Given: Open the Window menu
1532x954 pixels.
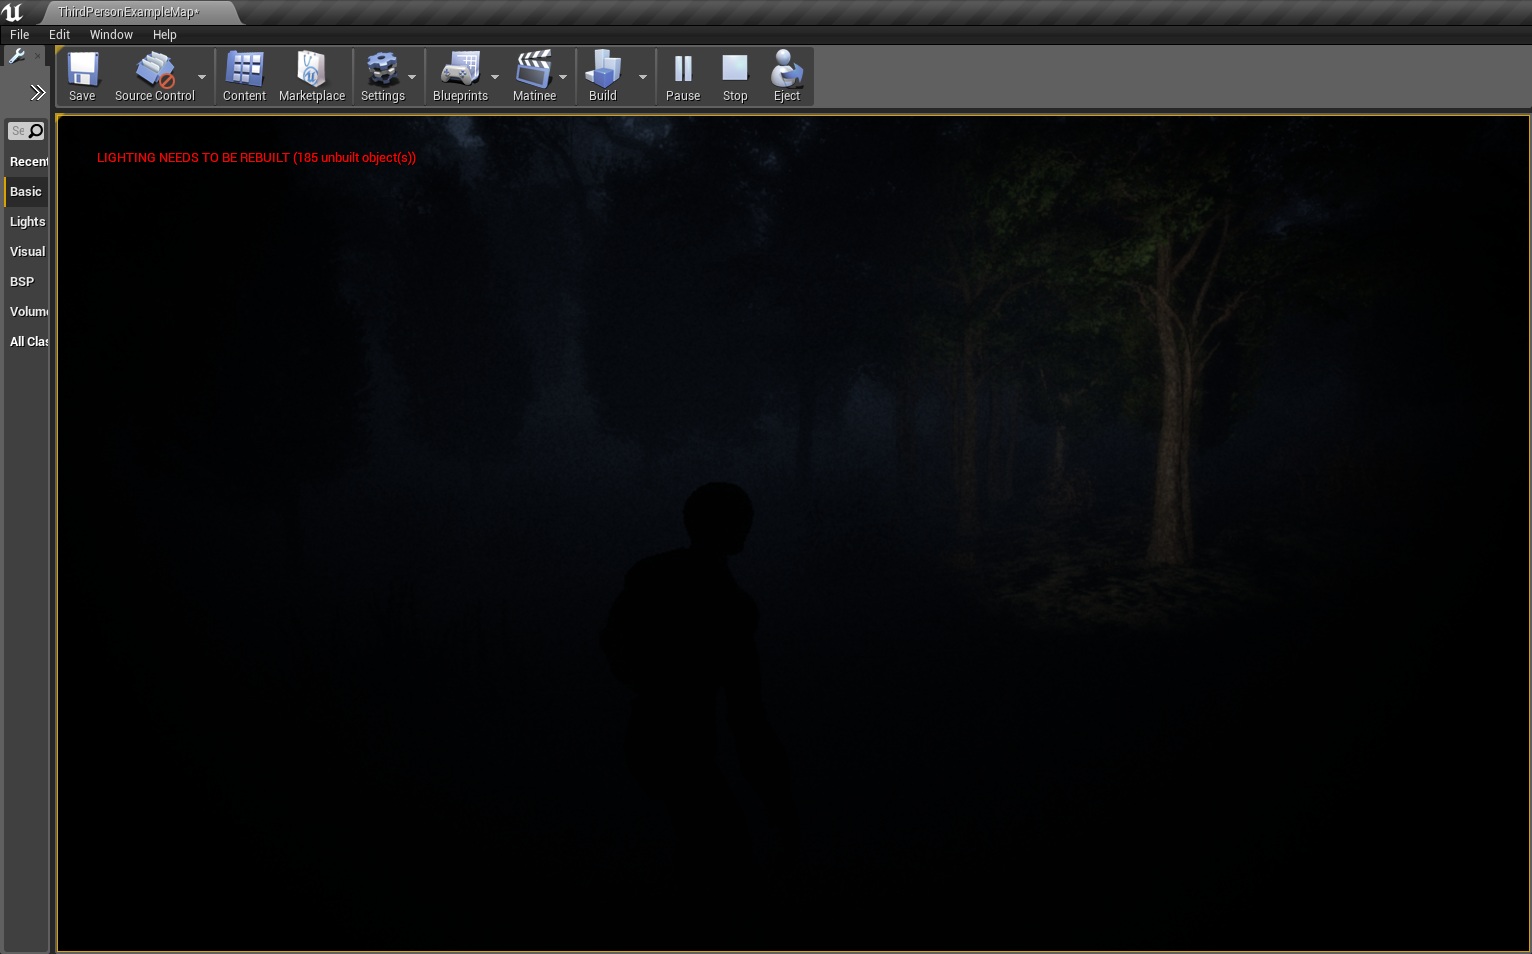Looking at the screenshot, I should 111,34.
